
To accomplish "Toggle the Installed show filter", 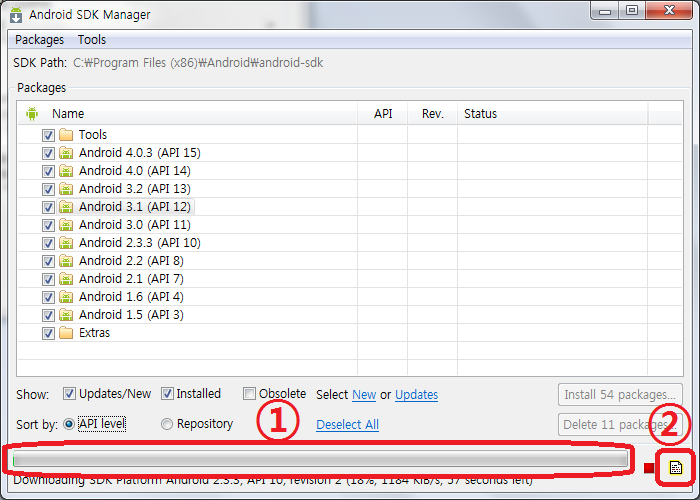I will [167, 394].
